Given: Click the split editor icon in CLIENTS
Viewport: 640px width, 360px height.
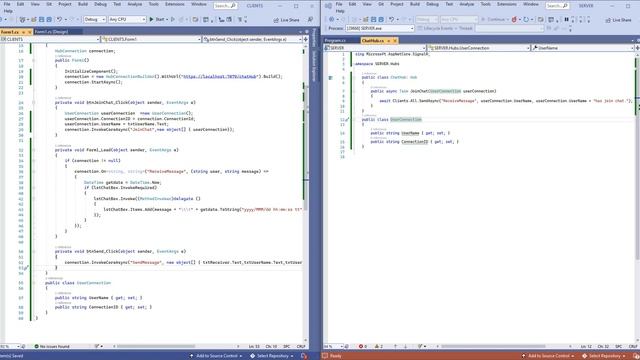Looking at the screenshot, I should pos(305,39).
